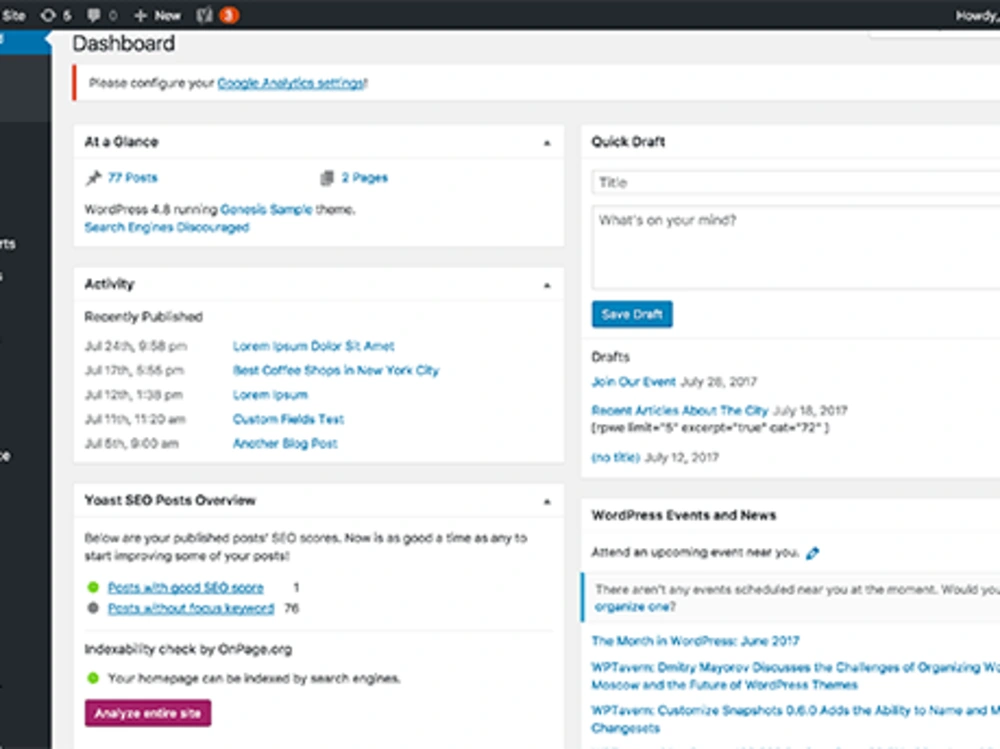The width and height of the screenshot is (1000, 749).
Task: Click the Save Draft button
Action: click(x=631, y=313)
